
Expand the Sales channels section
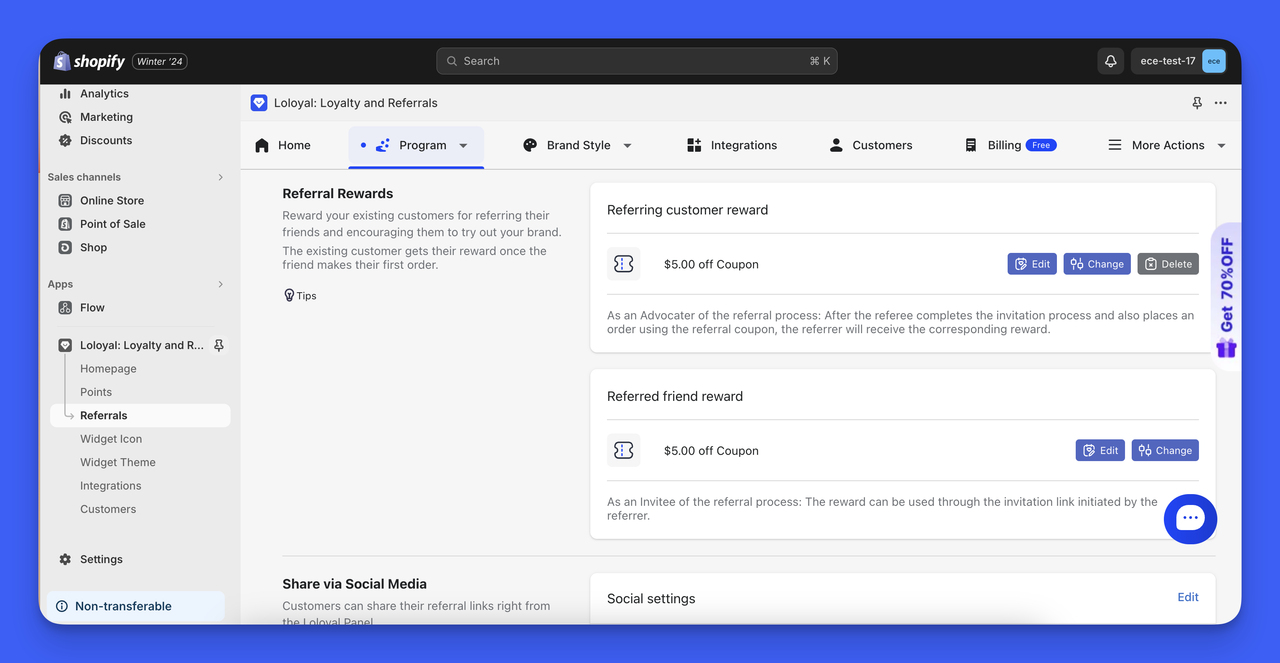pyautogui.click(x=221, y=177)
